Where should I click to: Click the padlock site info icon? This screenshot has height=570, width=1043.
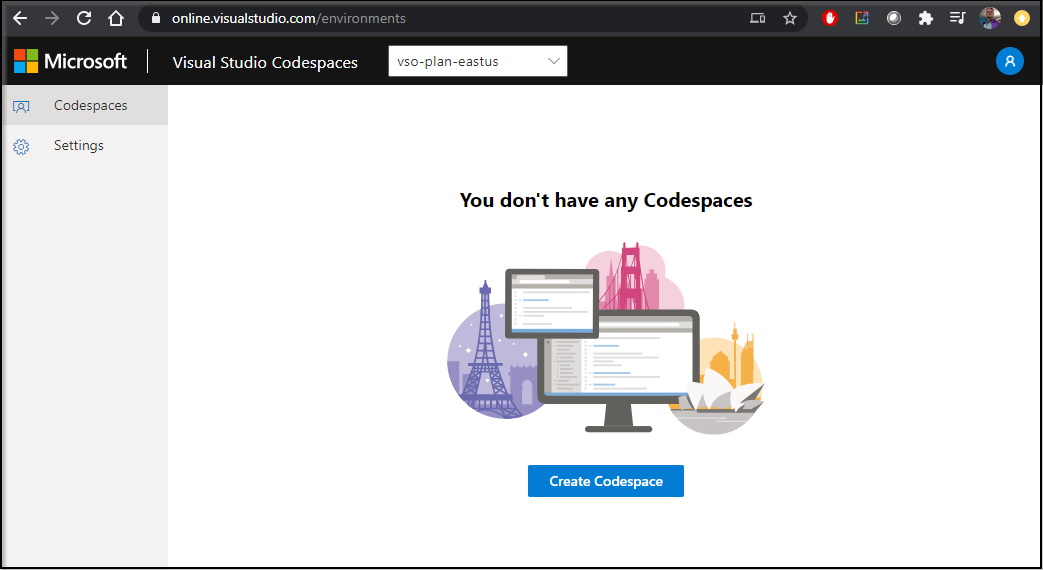tap(156, 18)
